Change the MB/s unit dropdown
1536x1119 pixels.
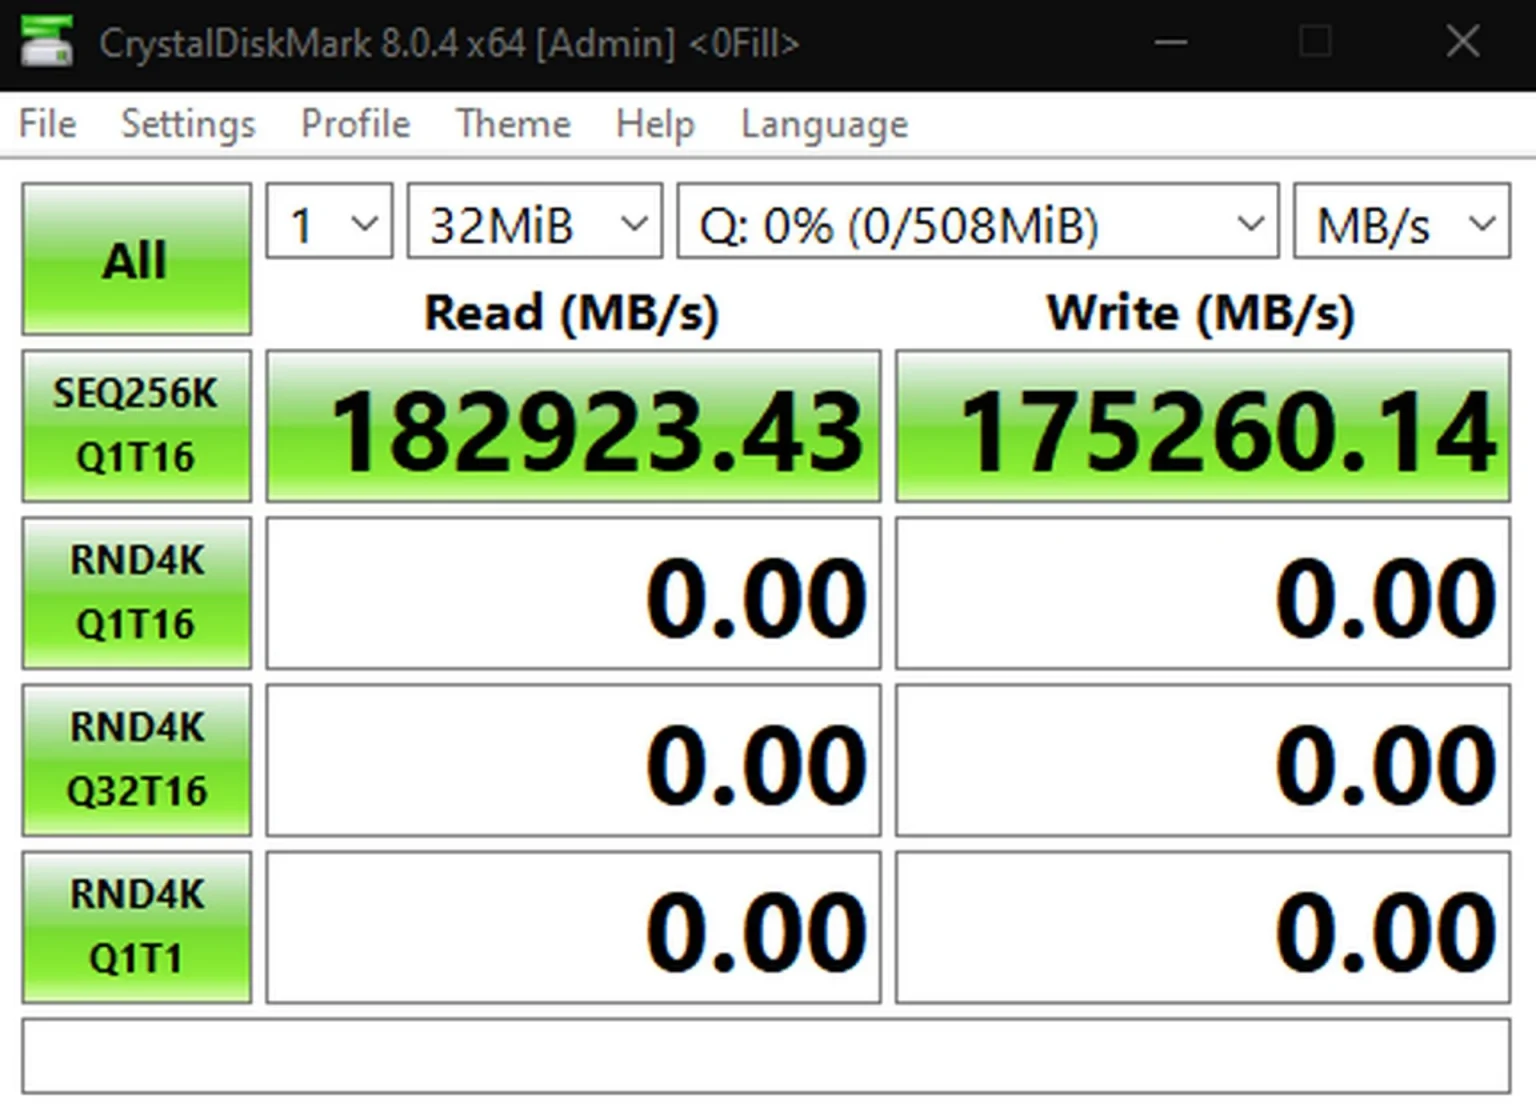click(x=1401, y=222)
